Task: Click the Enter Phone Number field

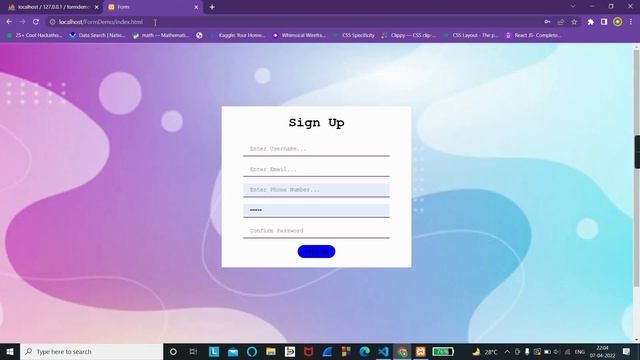Action: (x=316, y=190)
